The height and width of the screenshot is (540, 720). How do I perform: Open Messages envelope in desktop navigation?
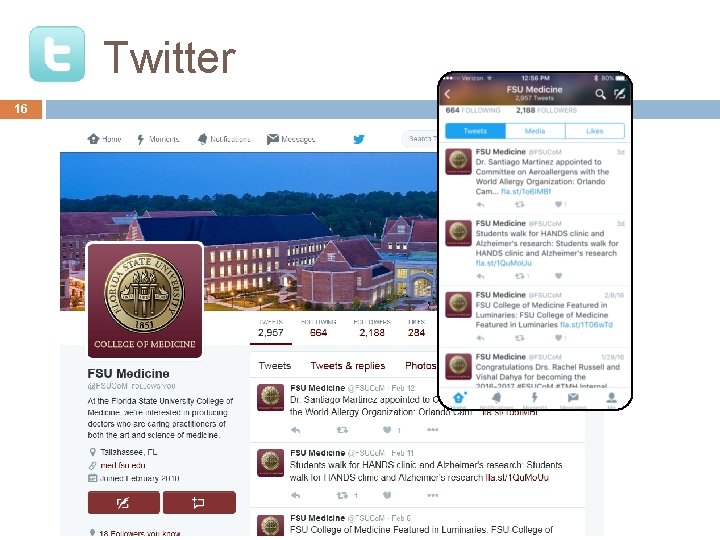273,139
